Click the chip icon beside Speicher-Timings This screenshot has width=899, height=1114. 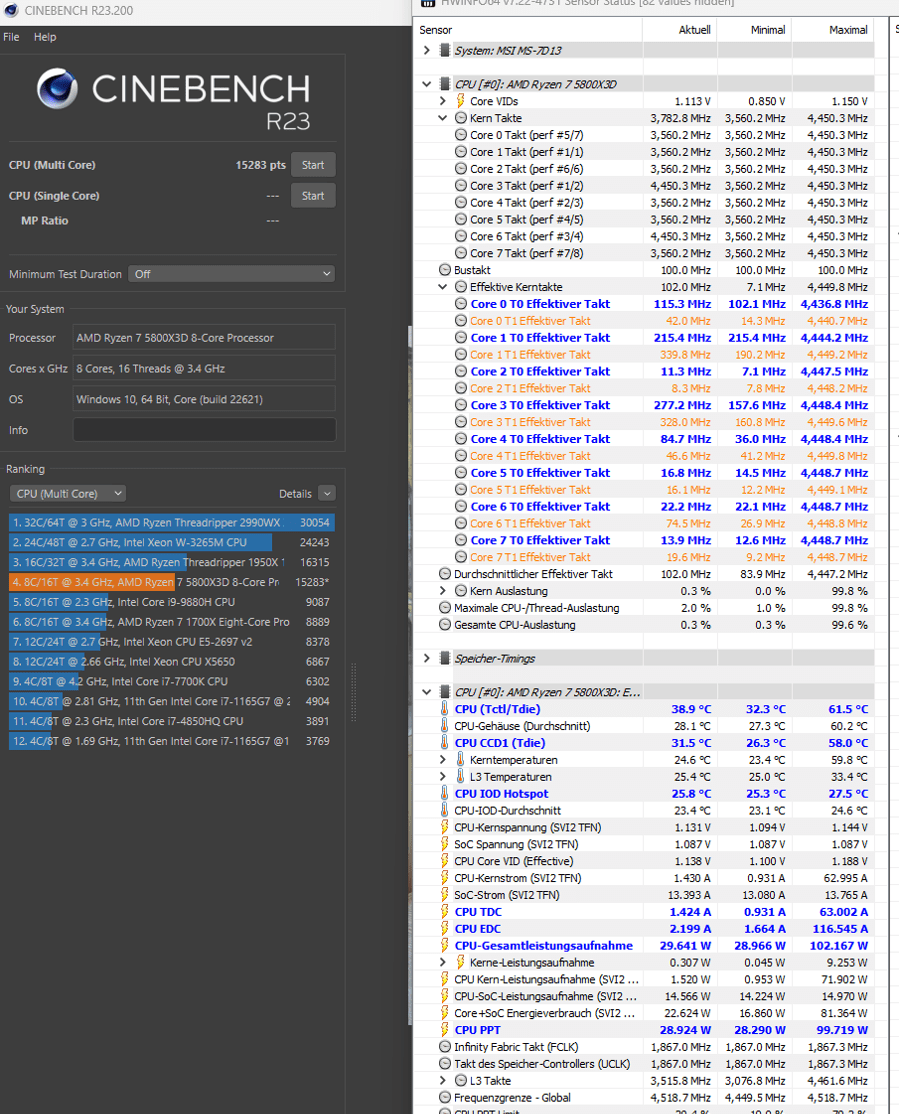445,659
